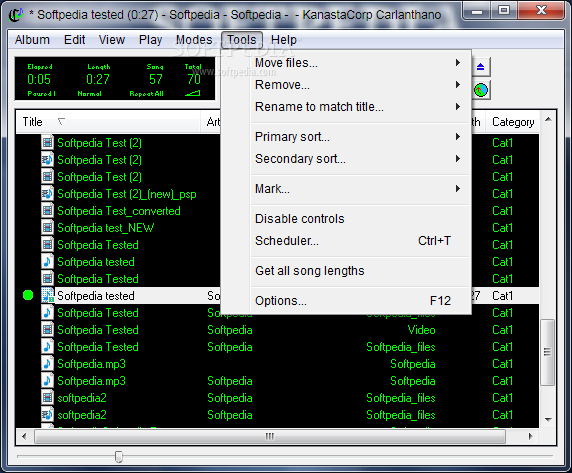Expand the Remove submenu arrow
The height and width of the screenshot is (473, 572).
458,85
